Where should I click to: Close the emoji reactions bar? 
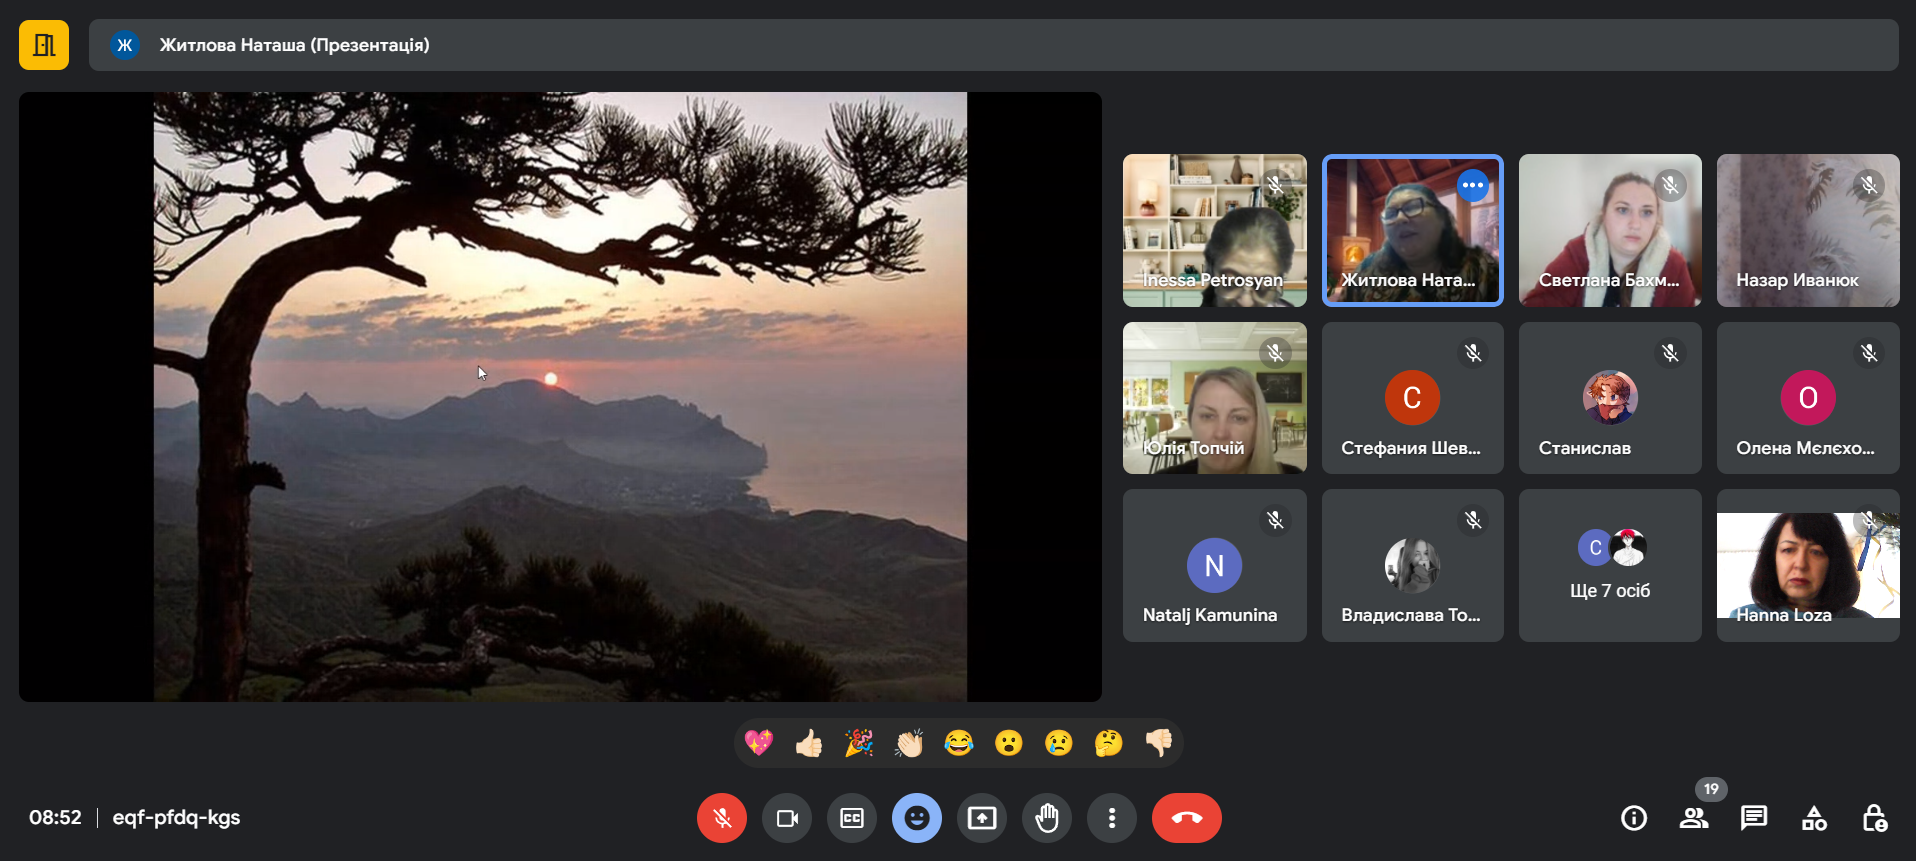(916, 818)
